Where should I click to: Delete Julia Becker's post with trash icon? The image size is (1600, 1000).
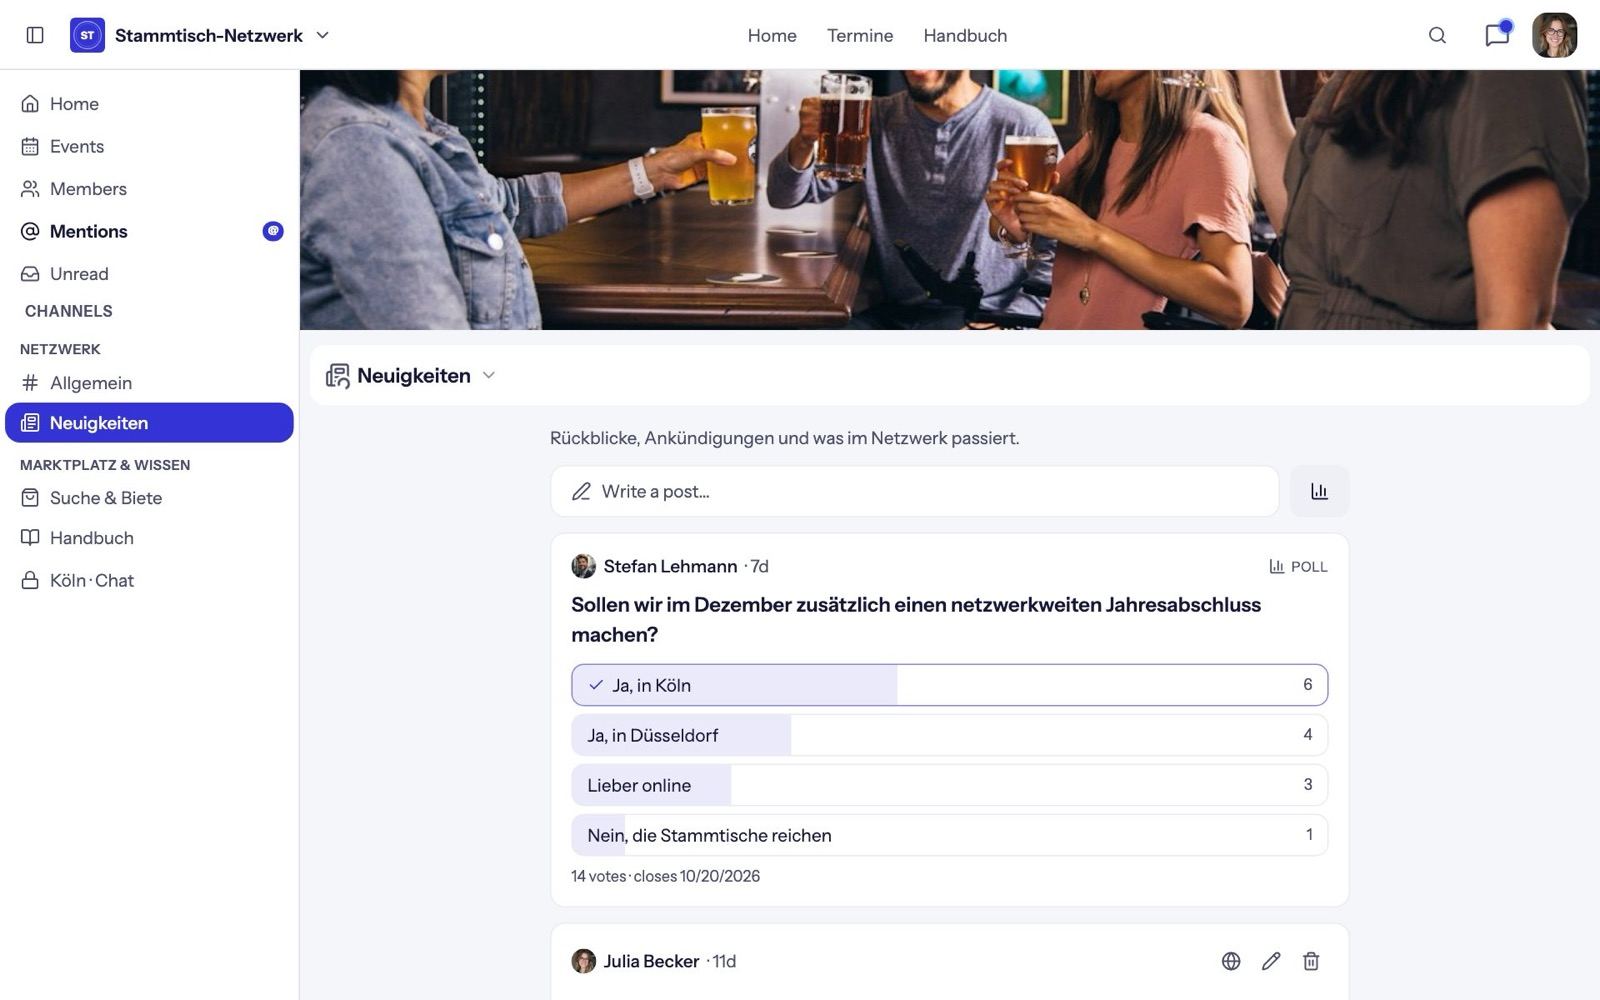(1311, 961)
